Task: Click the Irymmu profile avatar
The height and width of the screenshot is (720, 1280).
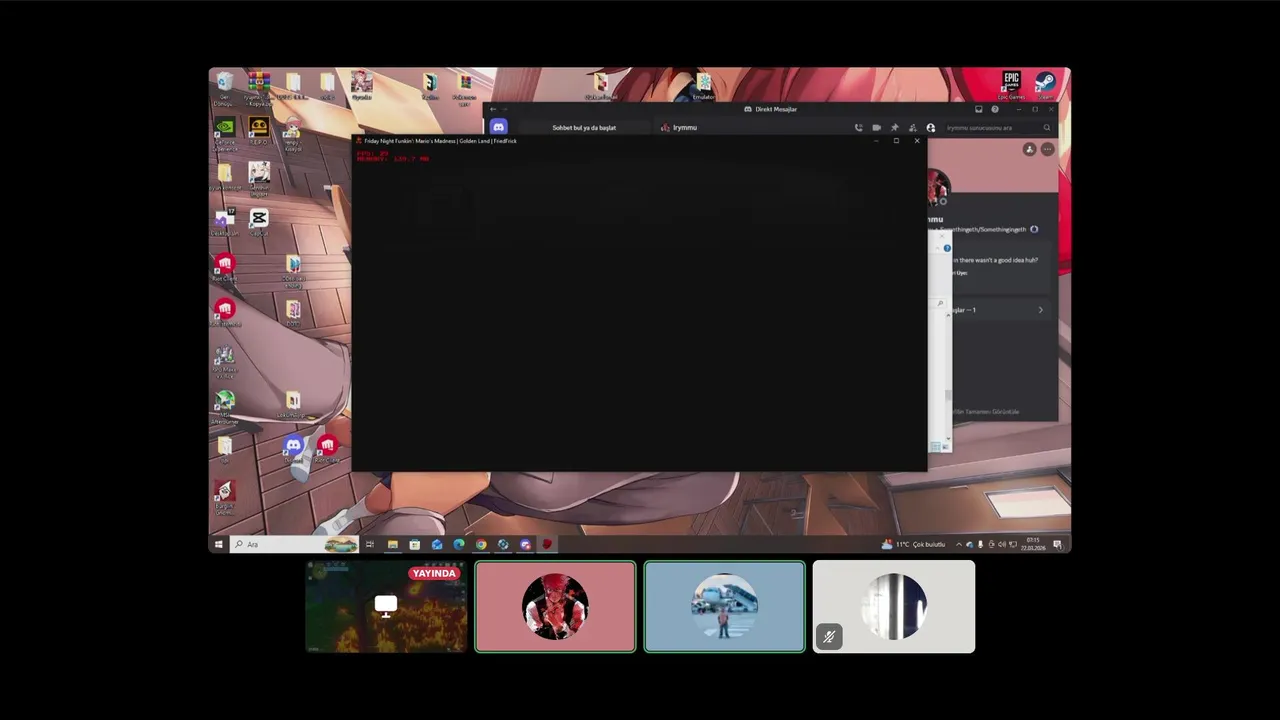Action: [x=938, y=187]
